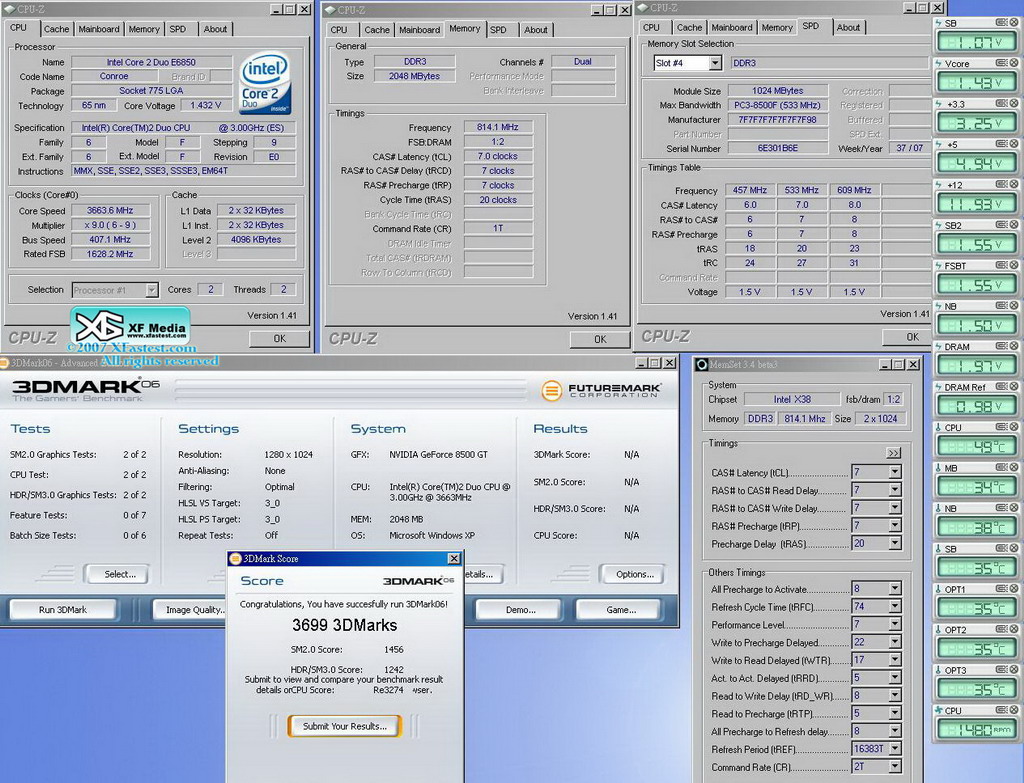Click the settings icon on +12 monitor

[x=1001, y=185]
